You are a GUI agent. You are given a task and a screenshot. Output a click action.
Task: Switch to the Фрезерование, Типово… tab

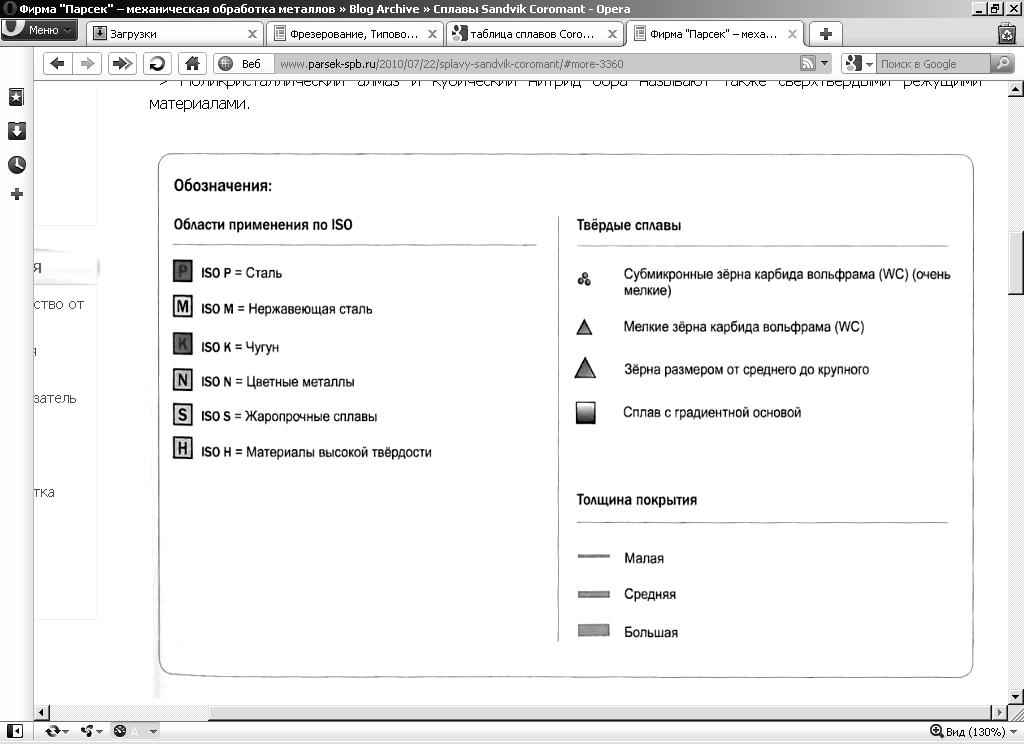tap(355, 33)
